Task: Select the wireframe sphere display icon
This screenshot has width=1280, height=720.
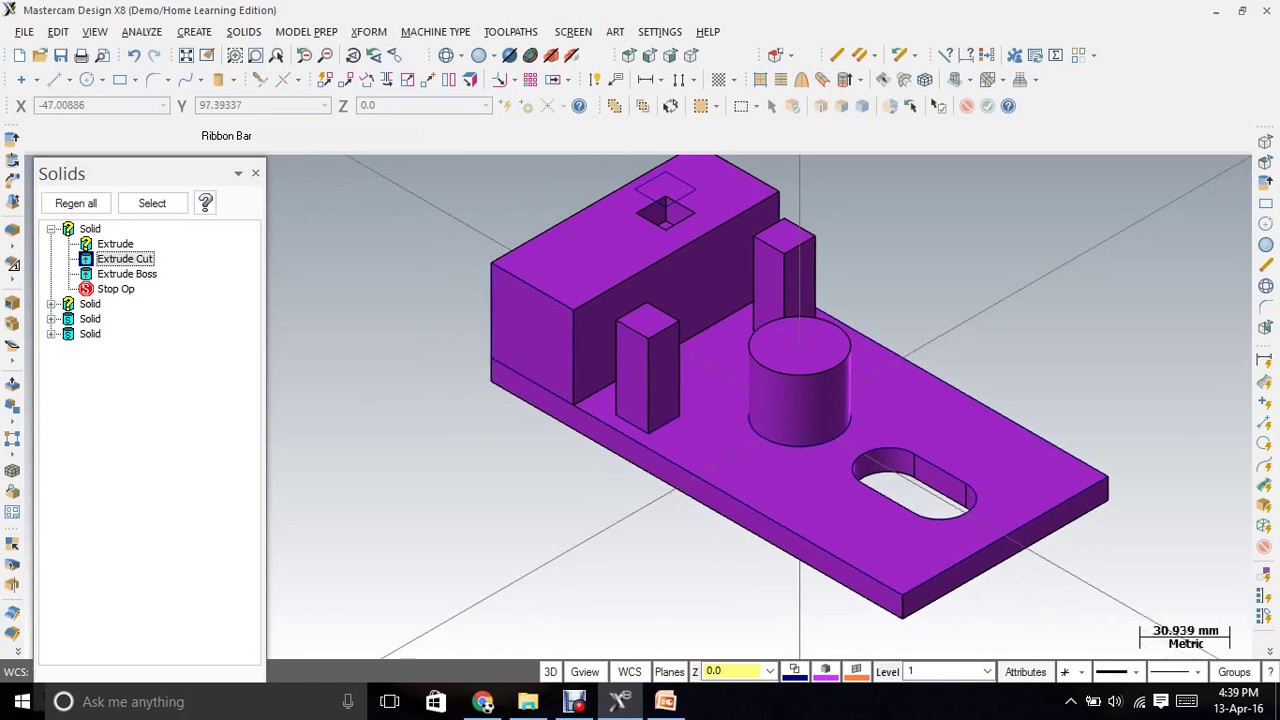Action: coord(446,56)
